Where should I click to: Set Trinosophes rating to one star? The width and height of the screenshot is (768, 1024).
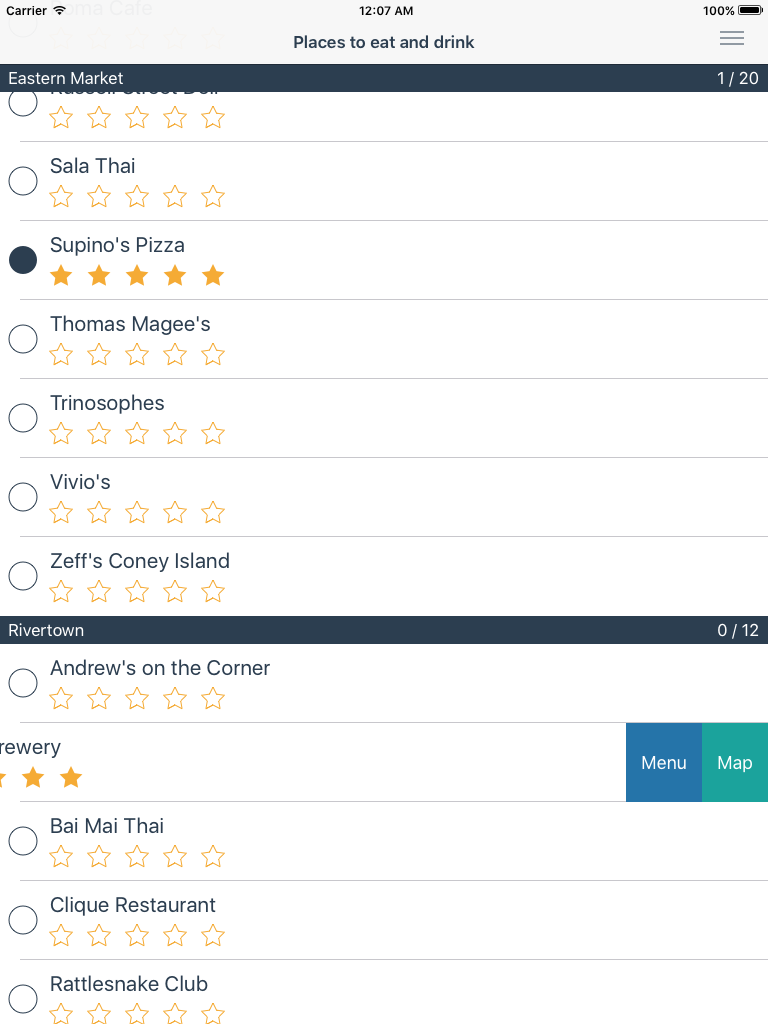point(61,434)
